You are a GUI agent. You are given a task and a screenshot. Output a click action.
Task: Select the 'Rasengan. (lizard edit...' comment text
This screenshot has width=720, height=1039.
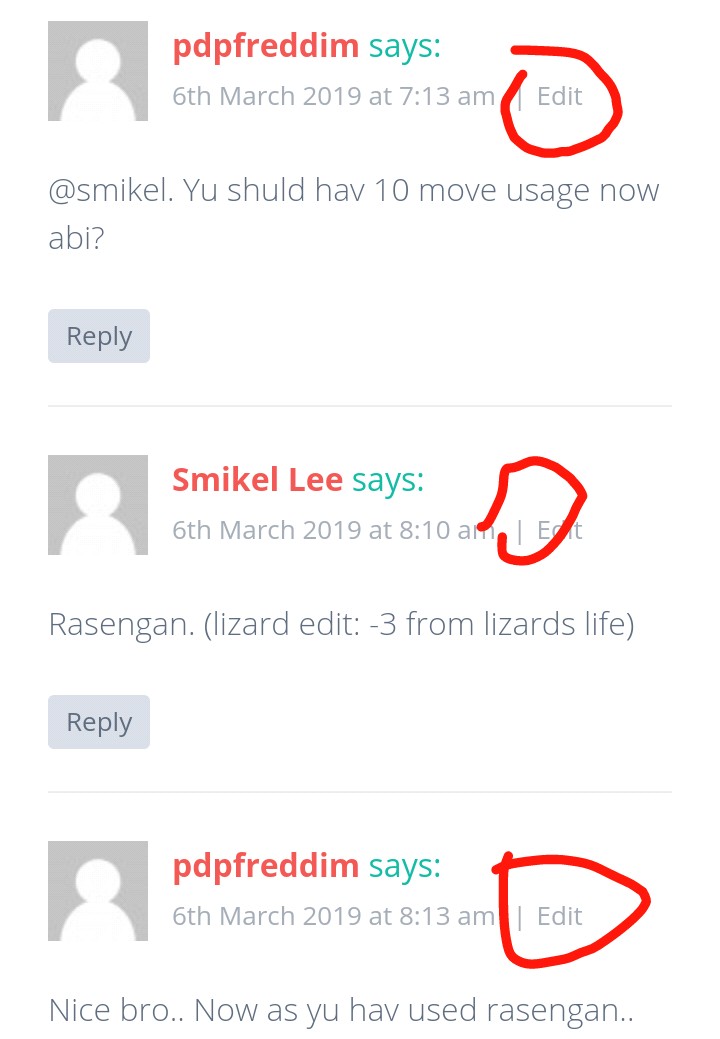[341, 625]
